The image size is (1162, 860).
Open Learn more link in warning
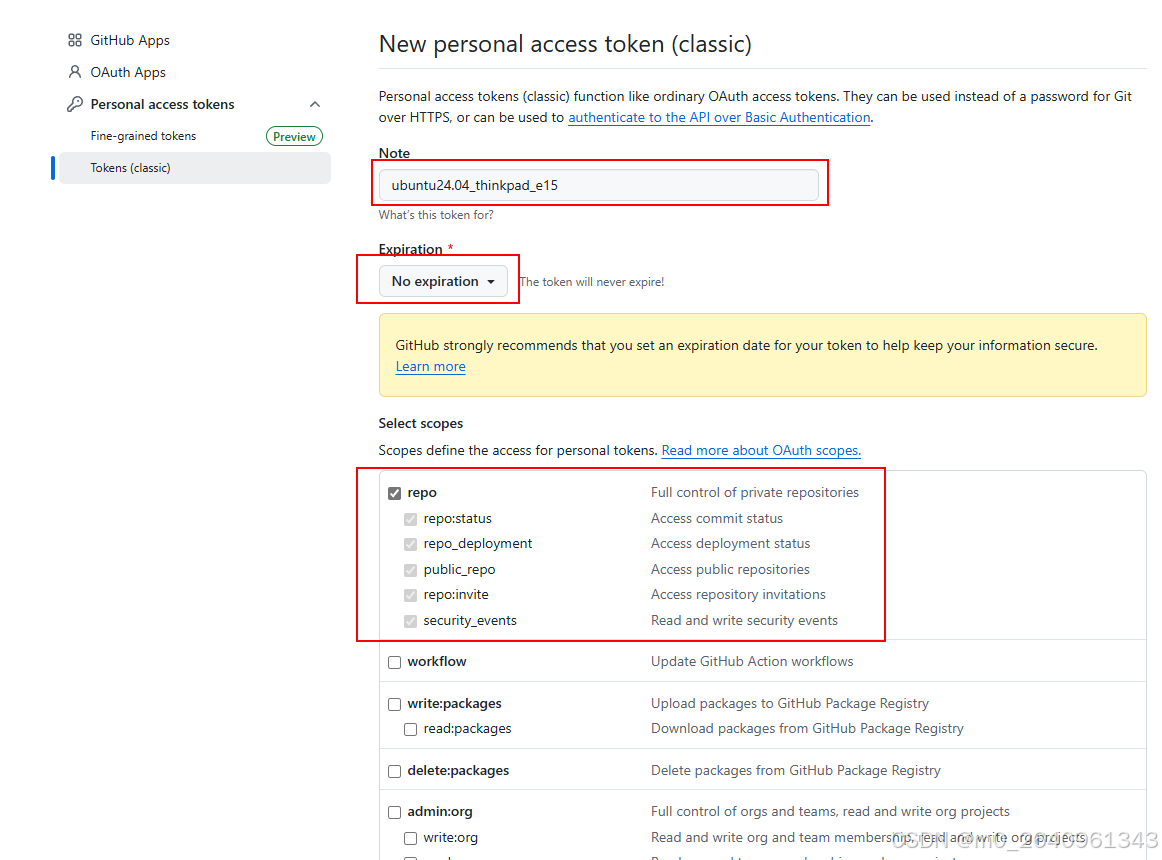(431, 366)
